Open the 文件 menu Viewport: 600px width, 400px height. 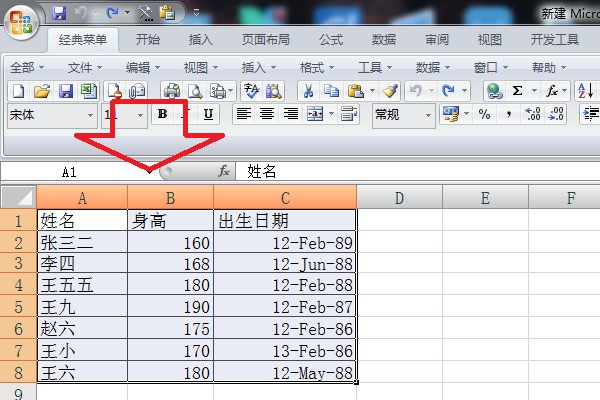point(85,68)
